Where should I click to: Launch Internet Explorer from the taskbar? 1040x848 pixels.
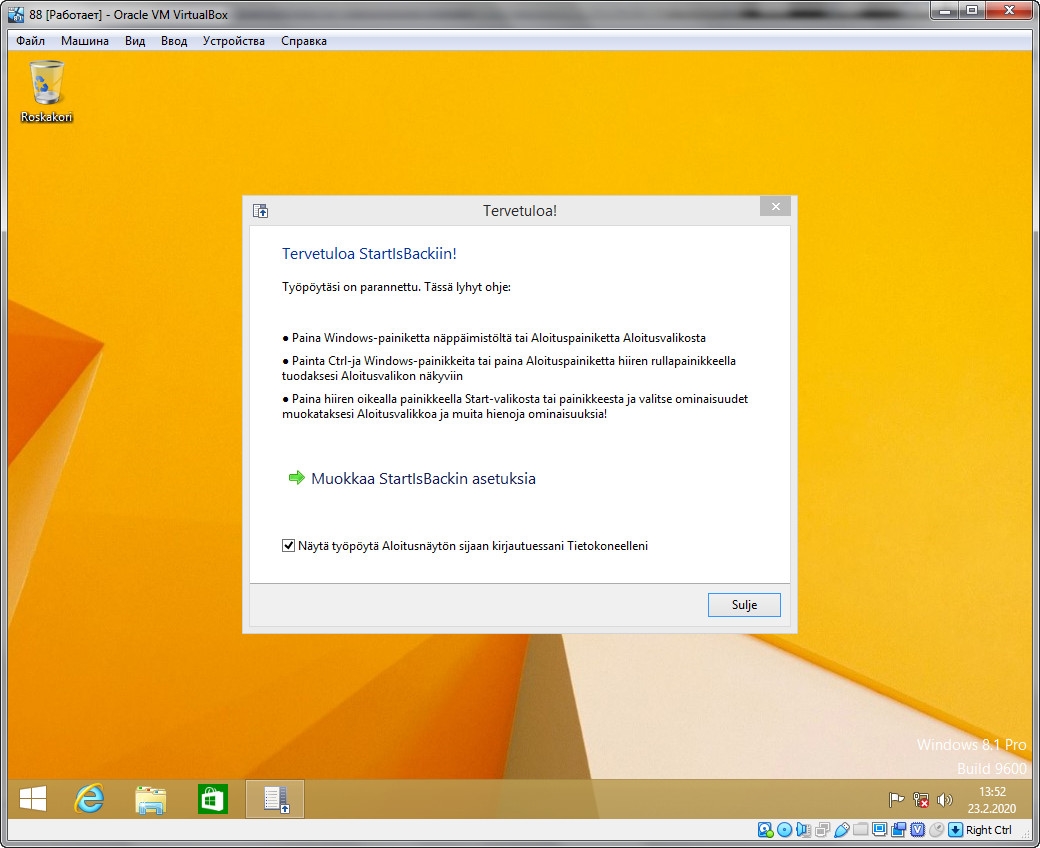tap(90, 799)
